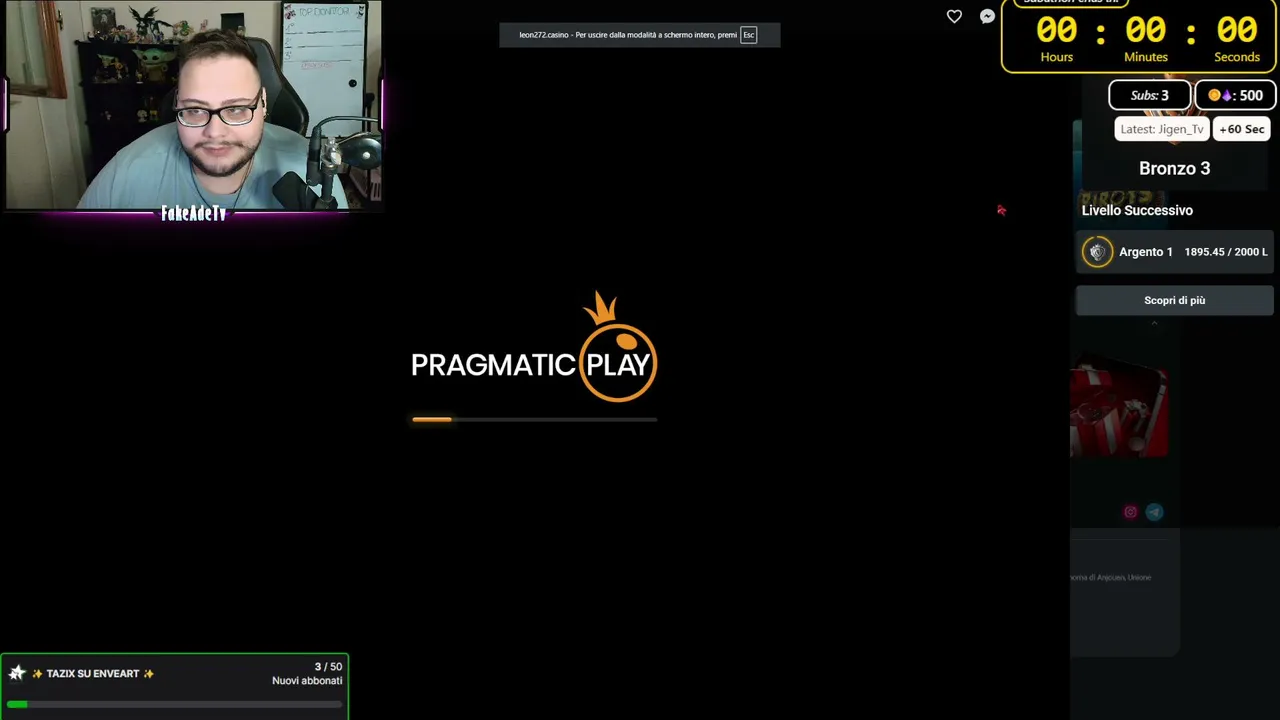
Task: Click the gold coin bits icon
Action: tap(1214, 95)
